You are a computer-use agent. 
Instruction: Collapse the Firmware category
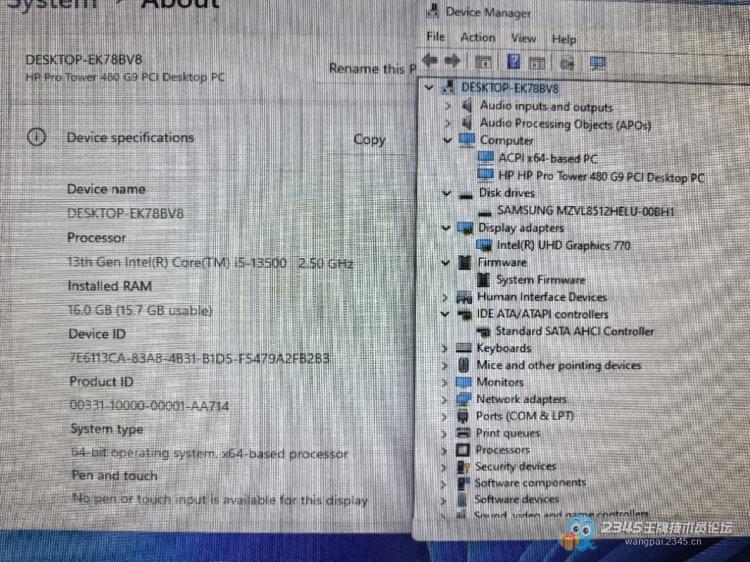click(445, 263)
